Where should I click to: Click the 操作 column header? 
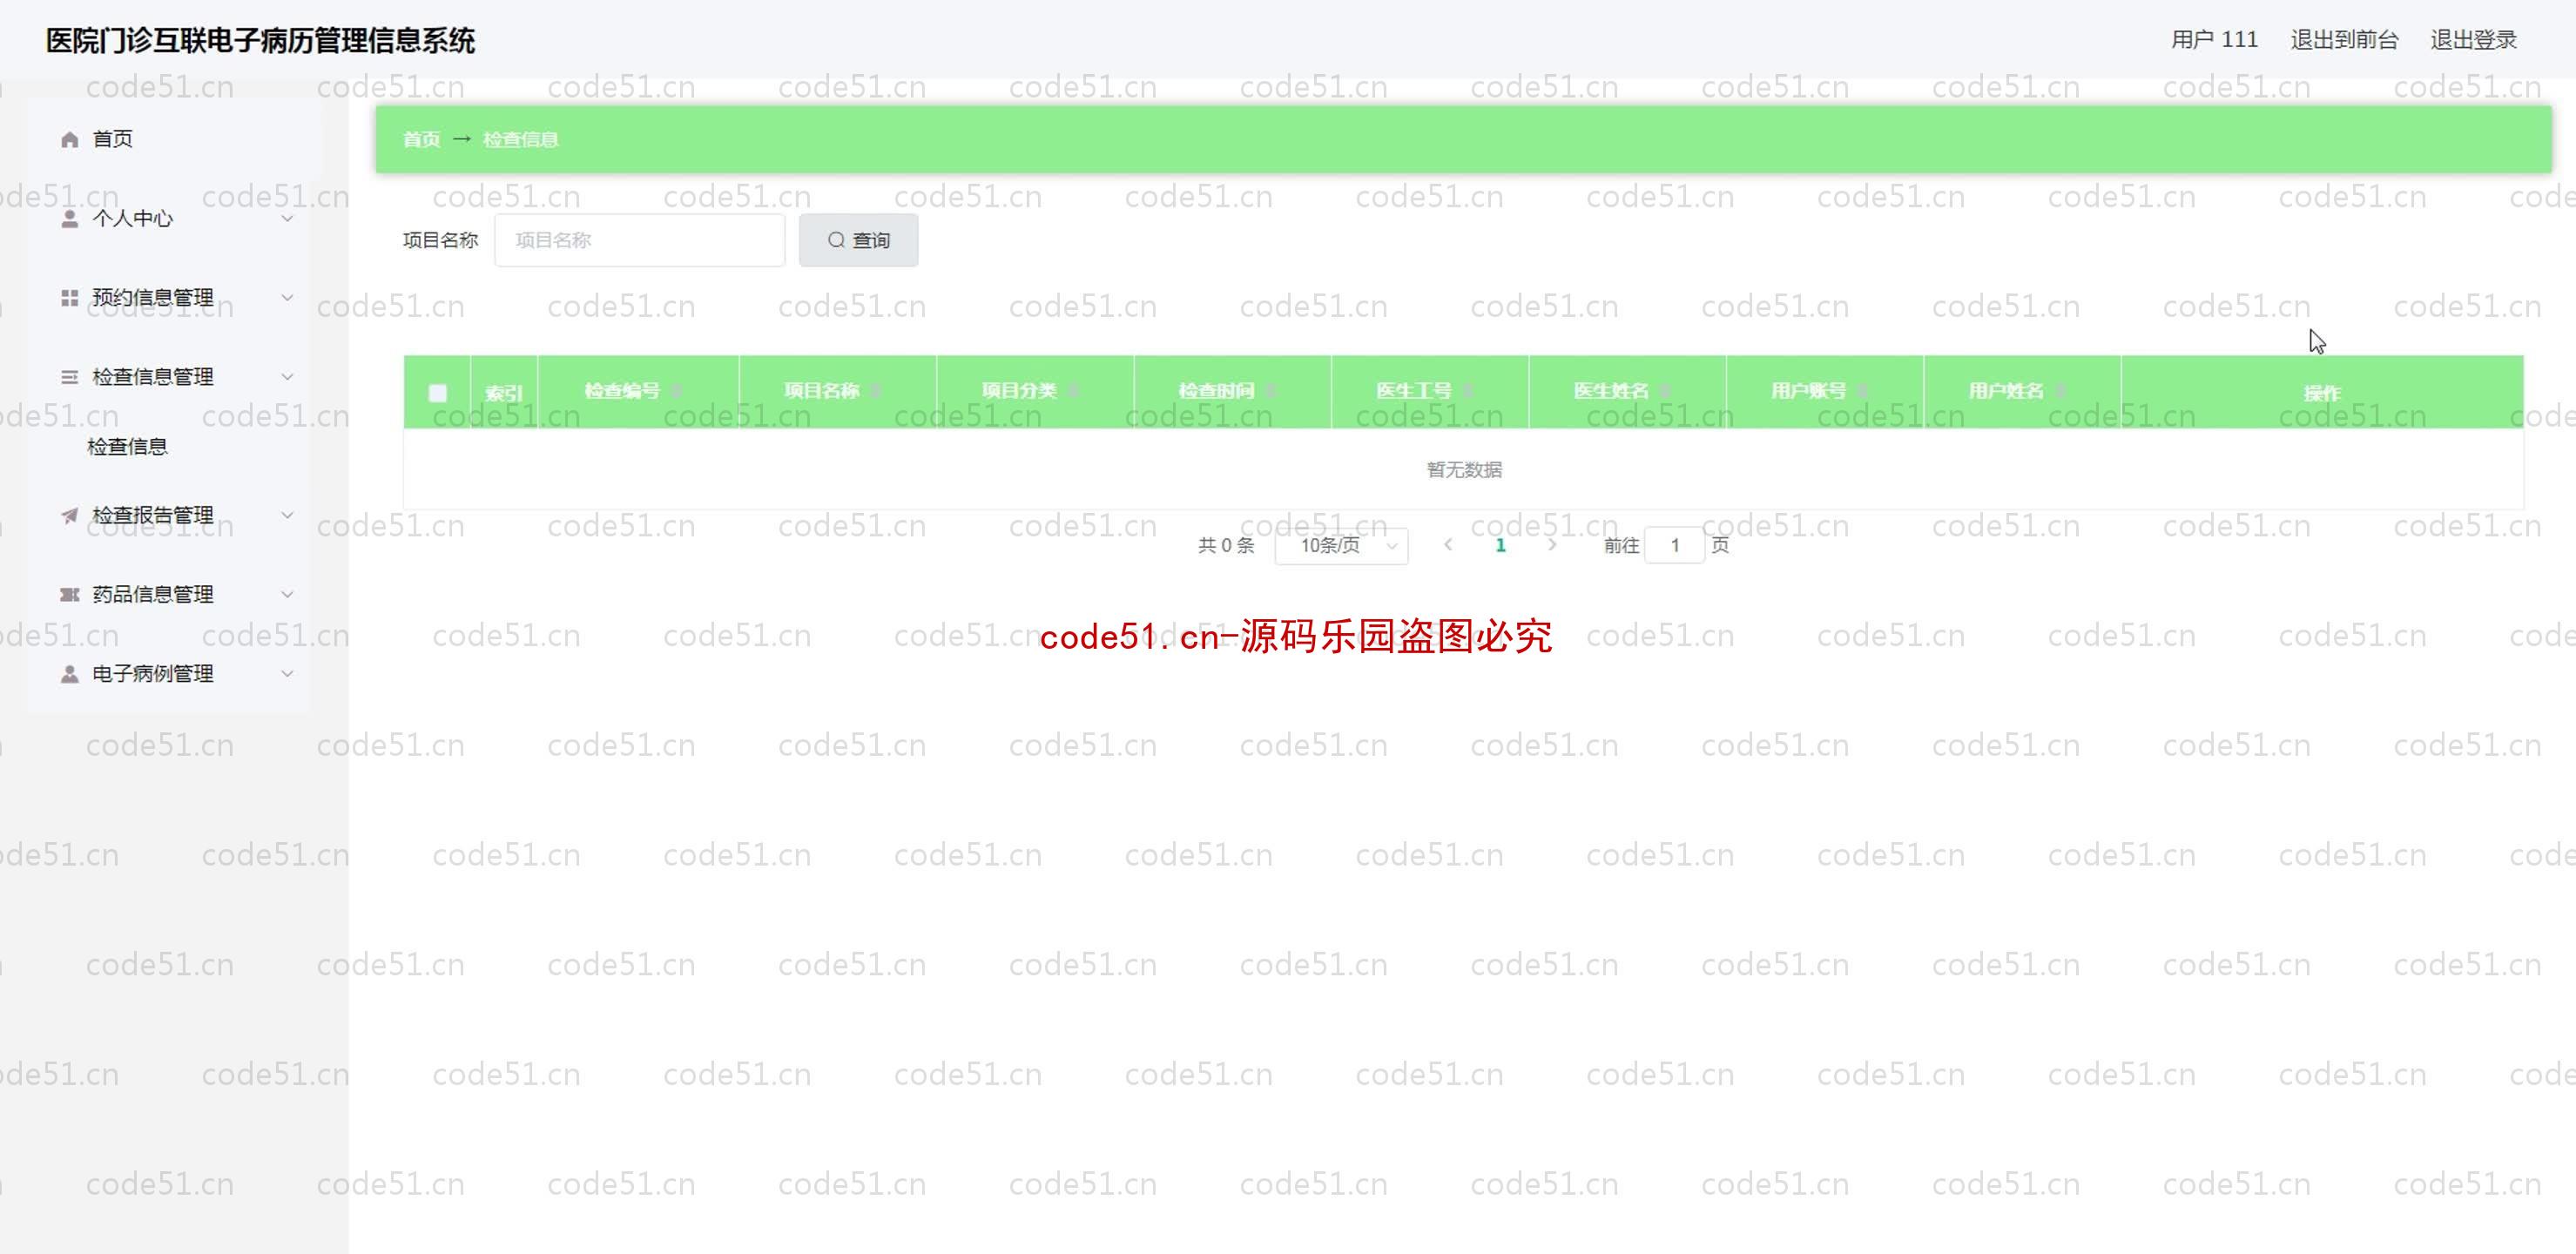2321,393
